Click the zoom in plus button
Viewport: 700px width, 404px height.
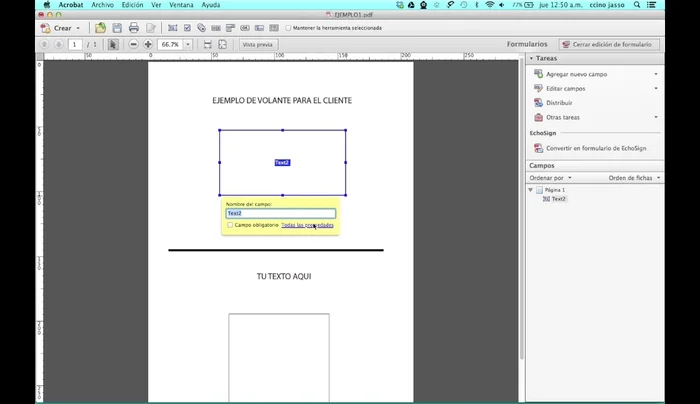coord(148,45)
